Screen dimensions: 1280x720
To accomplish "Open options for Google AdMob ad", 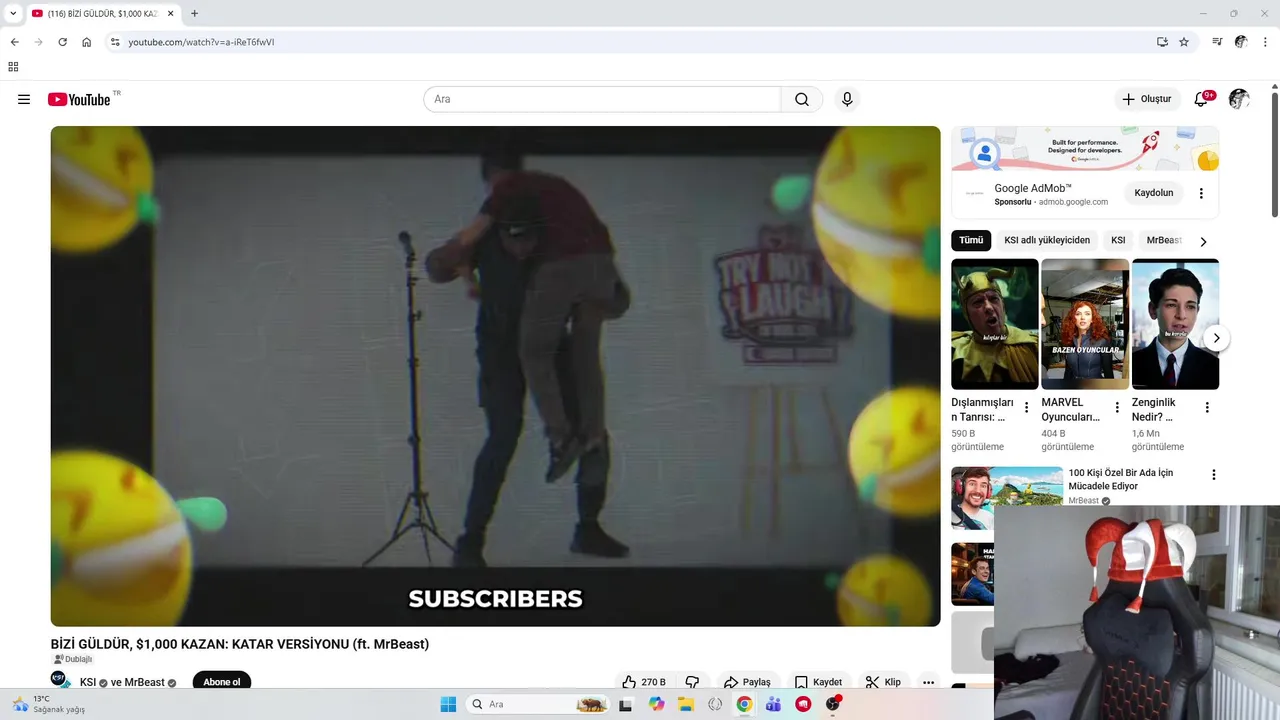I will (x=1201, y=193).
